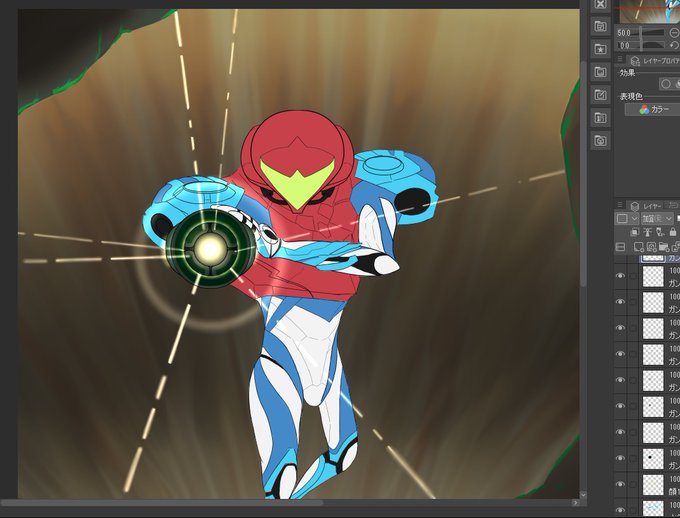The width and height of the screenshot is (680, 518).
Task: Click the 効果 label in layer properties
Action: point(627,72)
